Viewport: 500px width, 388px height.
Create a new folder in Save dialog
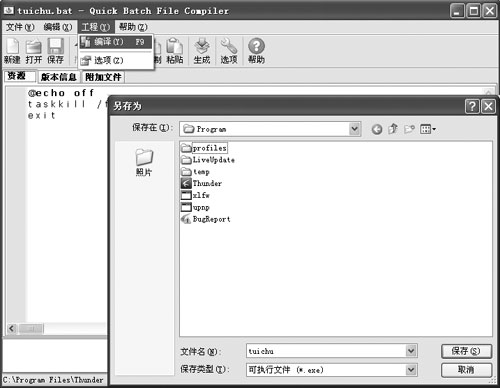tap(409, 129)
